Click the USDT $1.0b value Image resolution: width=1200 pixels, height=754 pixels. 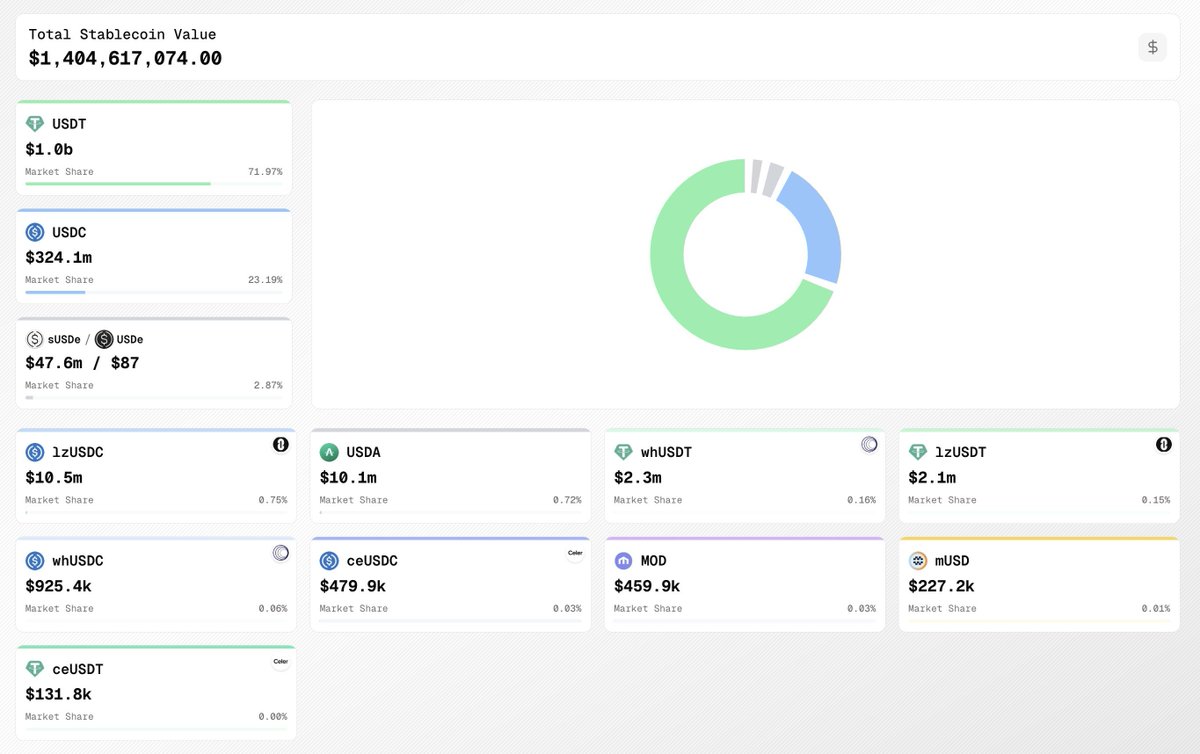(50, 149)
